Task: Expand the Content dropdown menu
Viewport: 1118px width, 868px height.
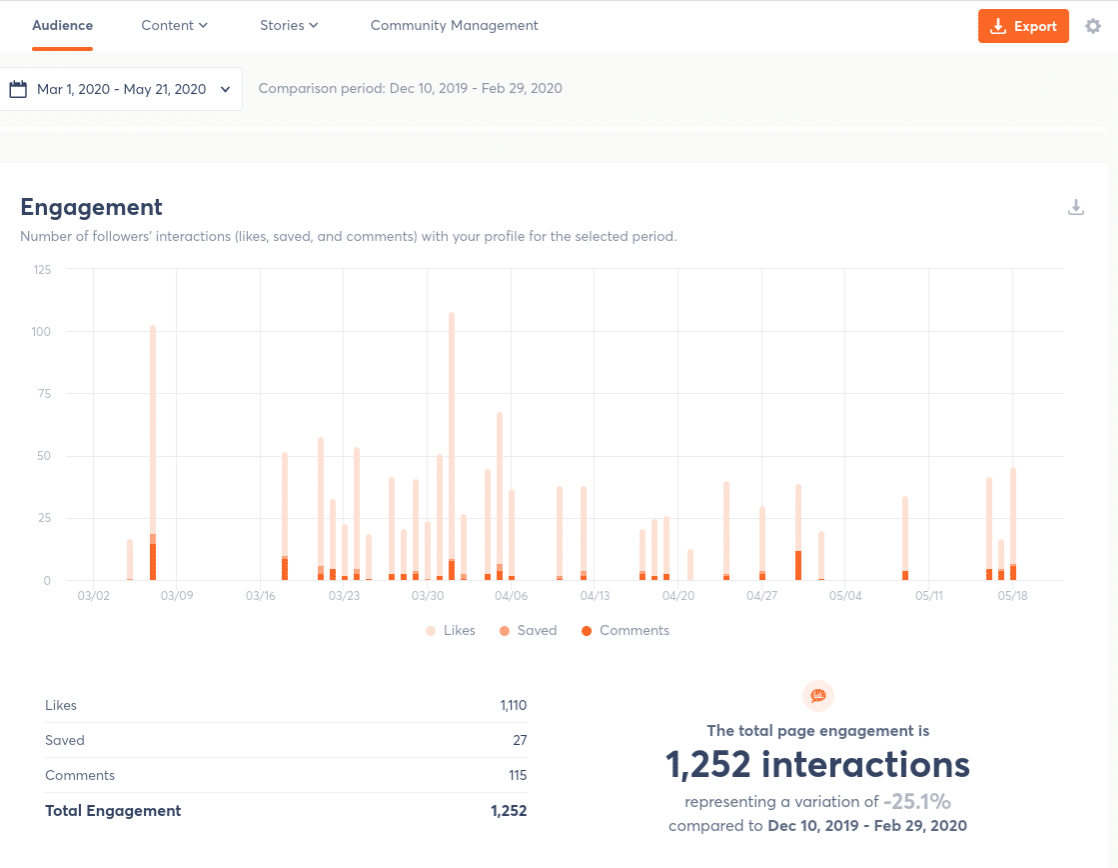Action: [174, 26]
